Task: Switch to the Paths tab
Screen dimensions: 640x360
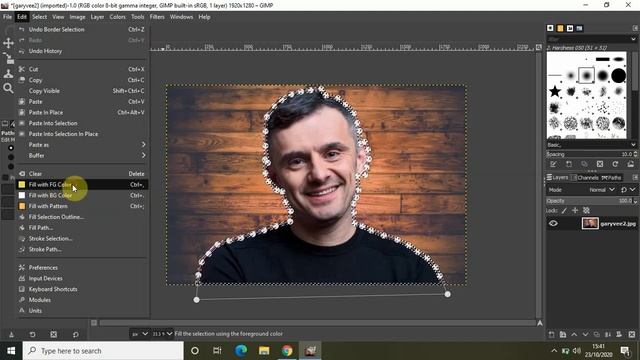Action: coord(611,178)
